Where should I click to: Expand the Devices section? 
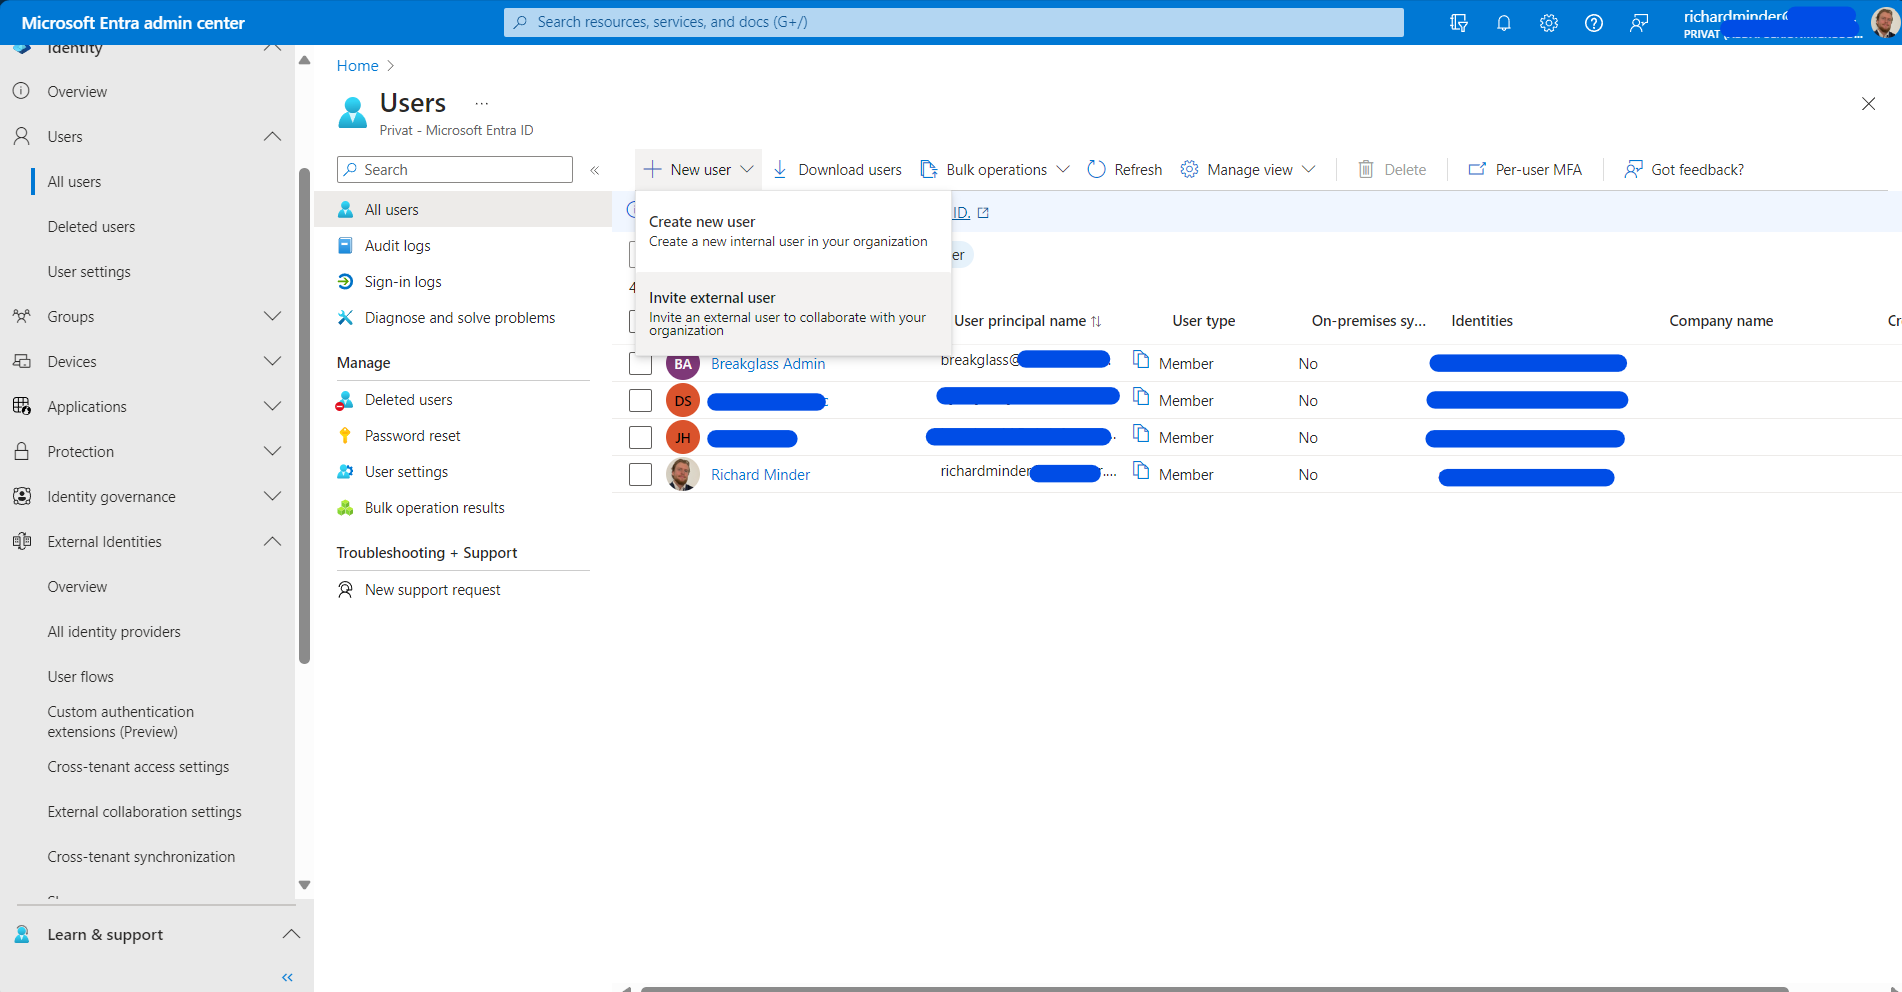coord(272,362)
